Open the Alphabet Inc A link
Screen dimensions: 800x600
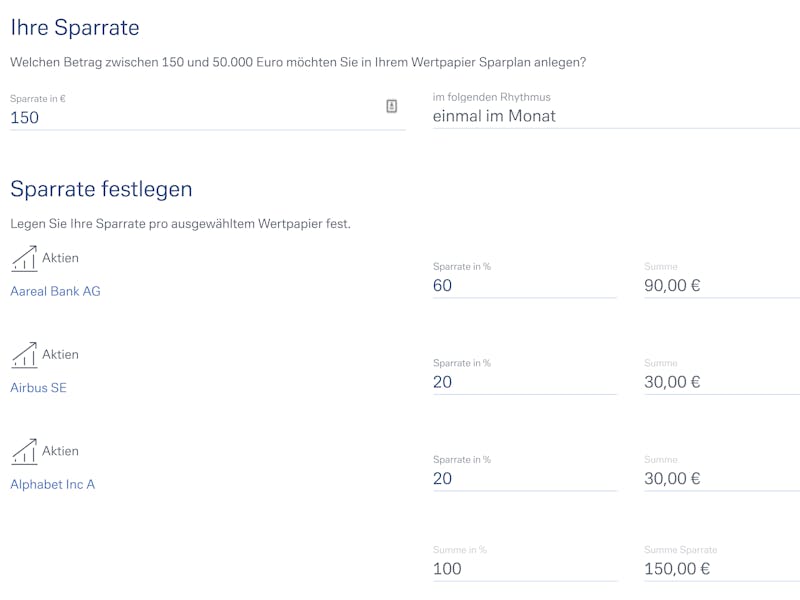coord(53,484)
